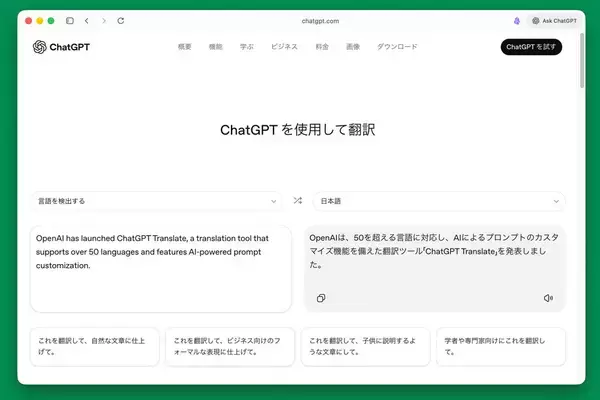Click the ChatGPT を試す button
The image size is (600, 400).
[x=531, y=47]
